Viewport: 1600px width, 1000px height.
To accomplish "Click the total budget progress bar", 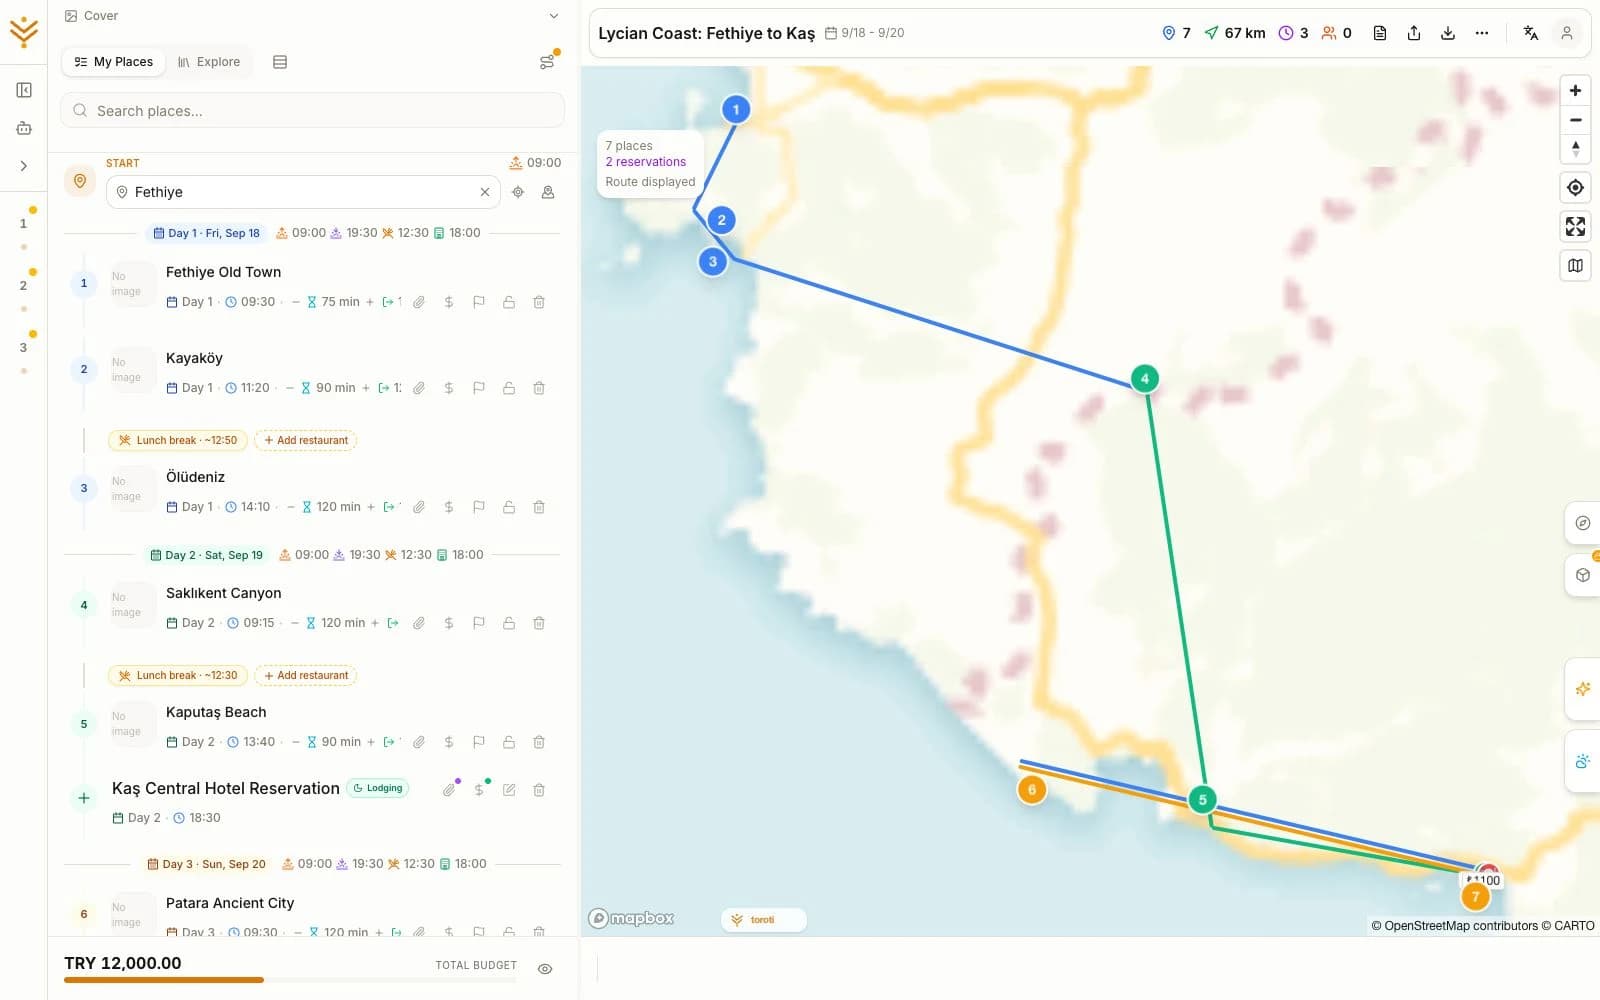I will pyautogui.click(x=290, y=980).
